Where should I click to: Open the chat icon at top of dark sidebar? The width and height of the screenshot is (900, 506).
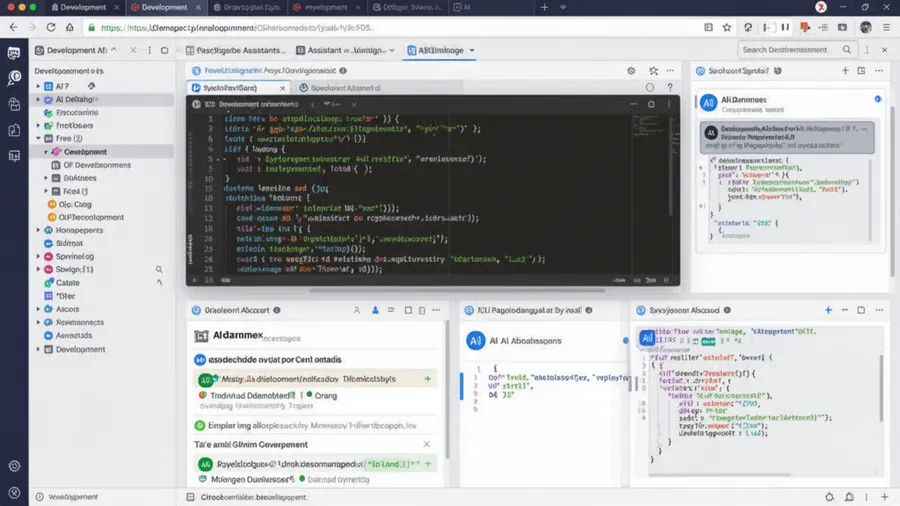click(14, 53)
